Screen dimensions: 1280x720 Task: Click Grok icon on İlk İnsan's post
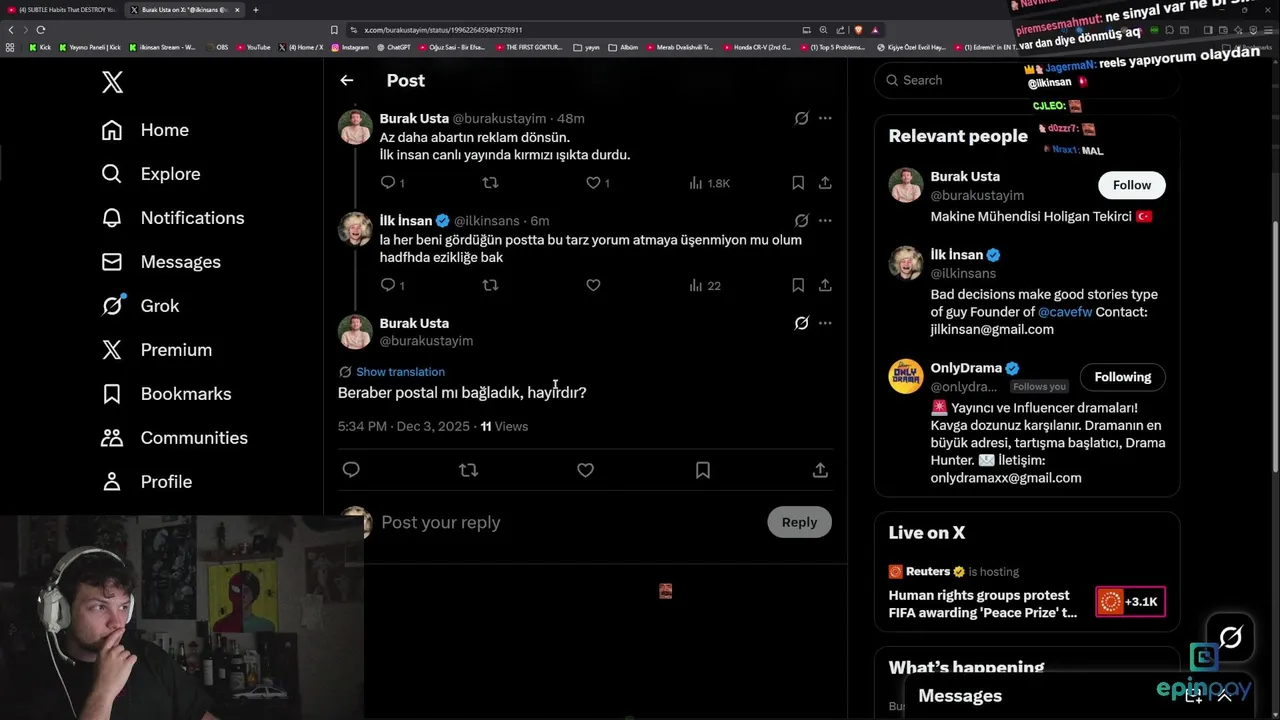(801, 220)
